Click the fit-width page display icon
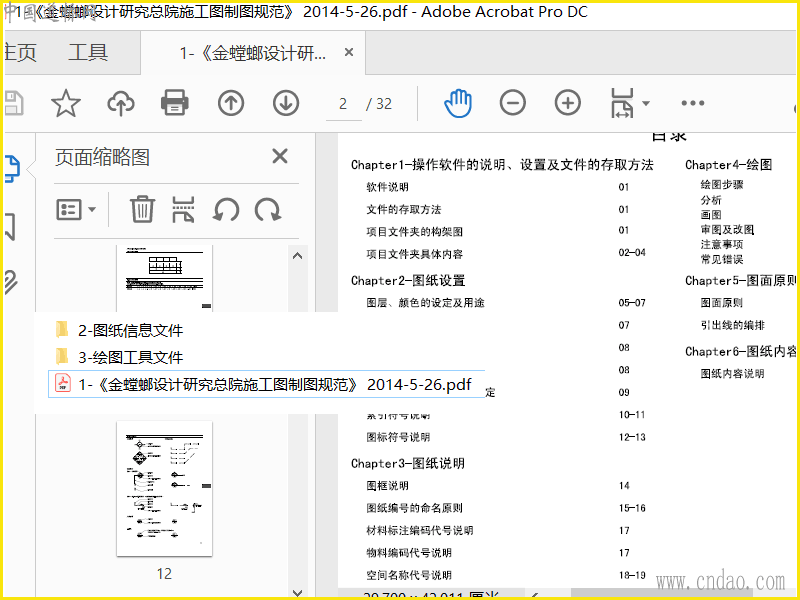This screenshot has width=800, height=600. pos(622,103)
